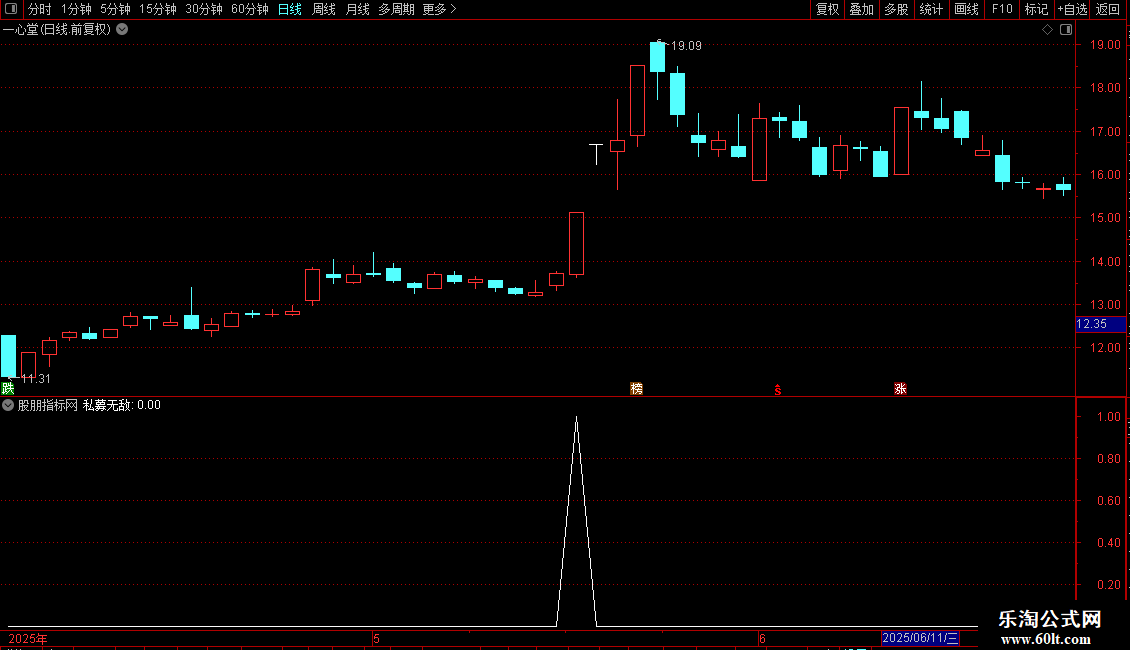Screen dimensions: 1130x650
Task: Select the 1分钟 period tab
Action: point(76,9)
